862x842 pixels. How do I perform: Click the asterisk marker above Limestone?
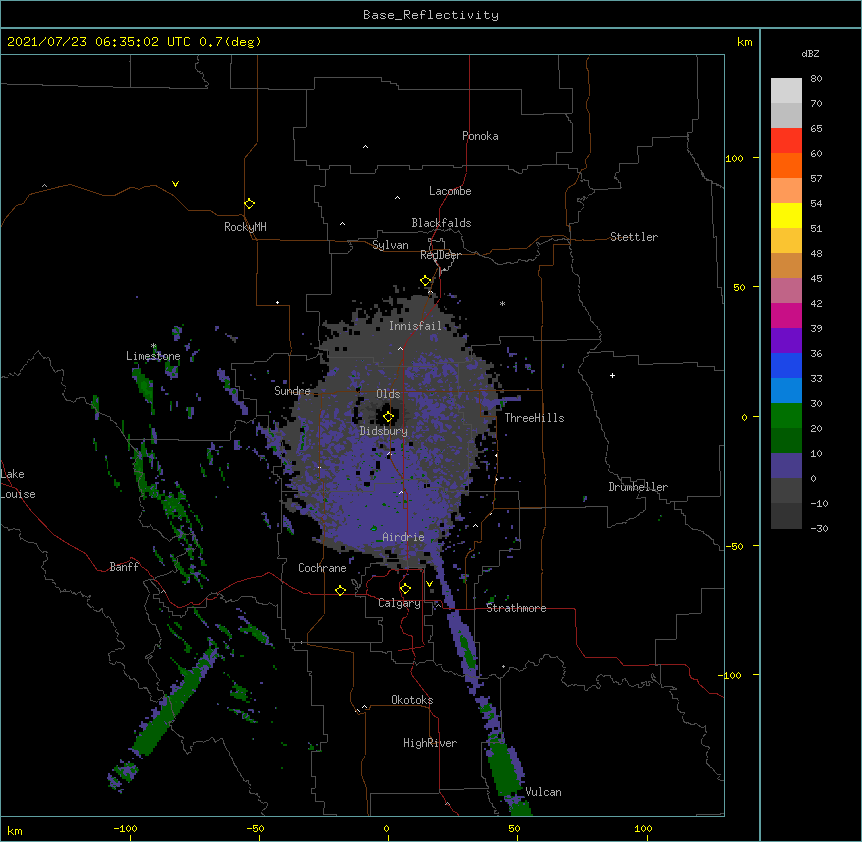click(x=153, y=346)
